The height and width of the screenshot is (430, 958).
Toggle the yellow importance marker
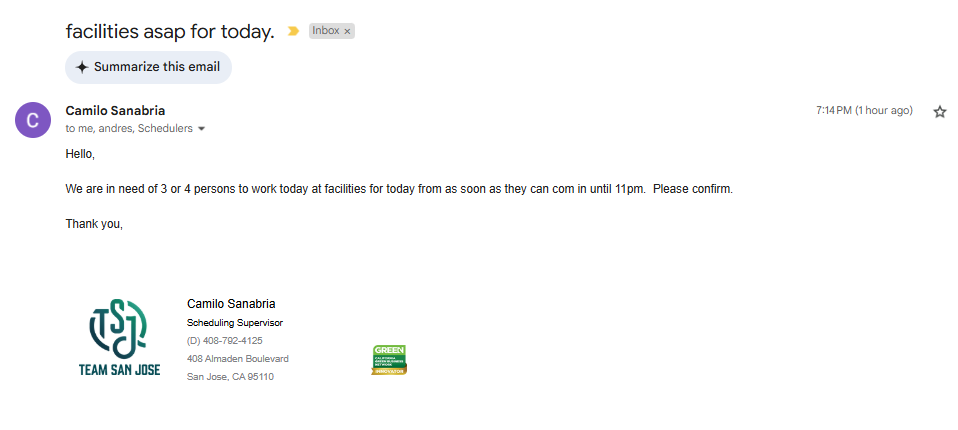[293, 31]
